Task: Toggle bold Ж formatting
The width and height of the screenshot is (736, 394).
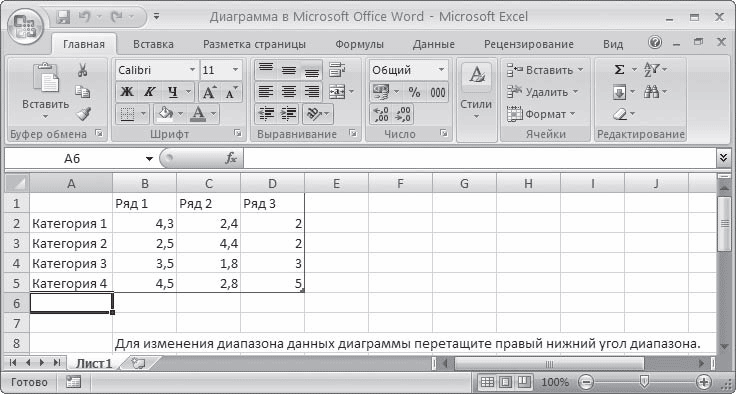Action: pos(126,92)
